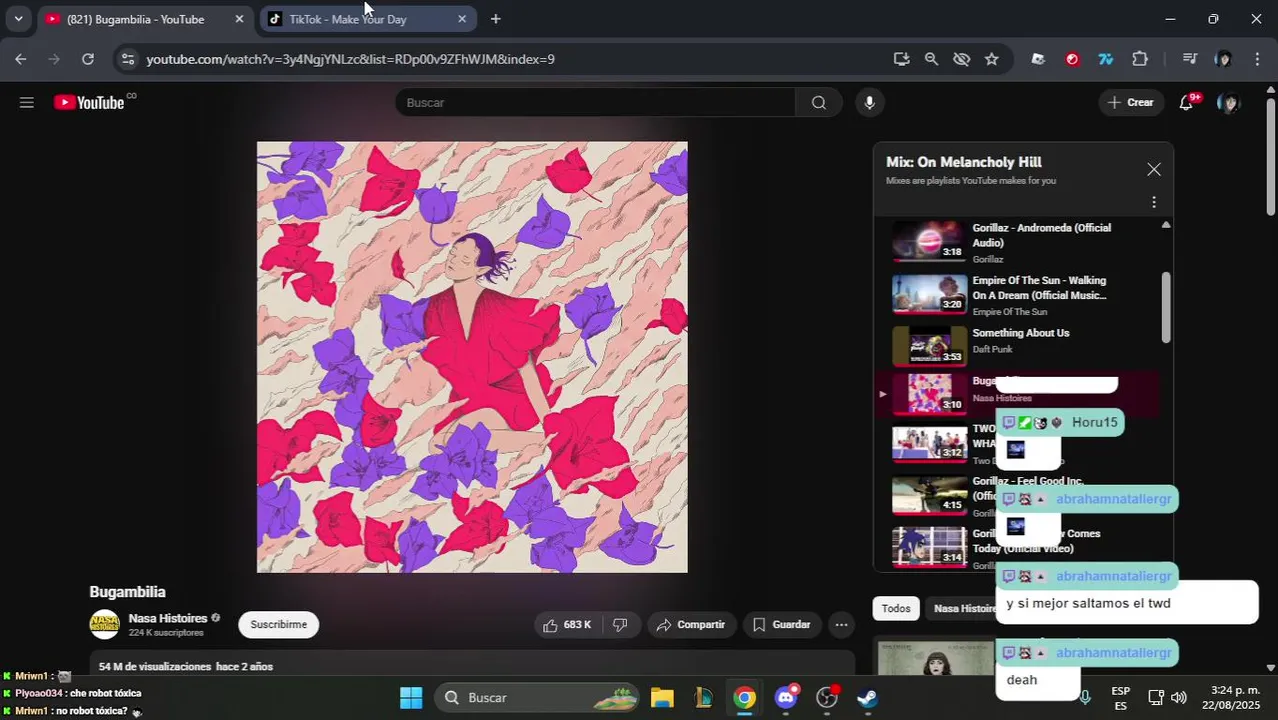
Task: Subscribe with the Suscribirme button
Action: pyautogui.click(x=278, y=625)
